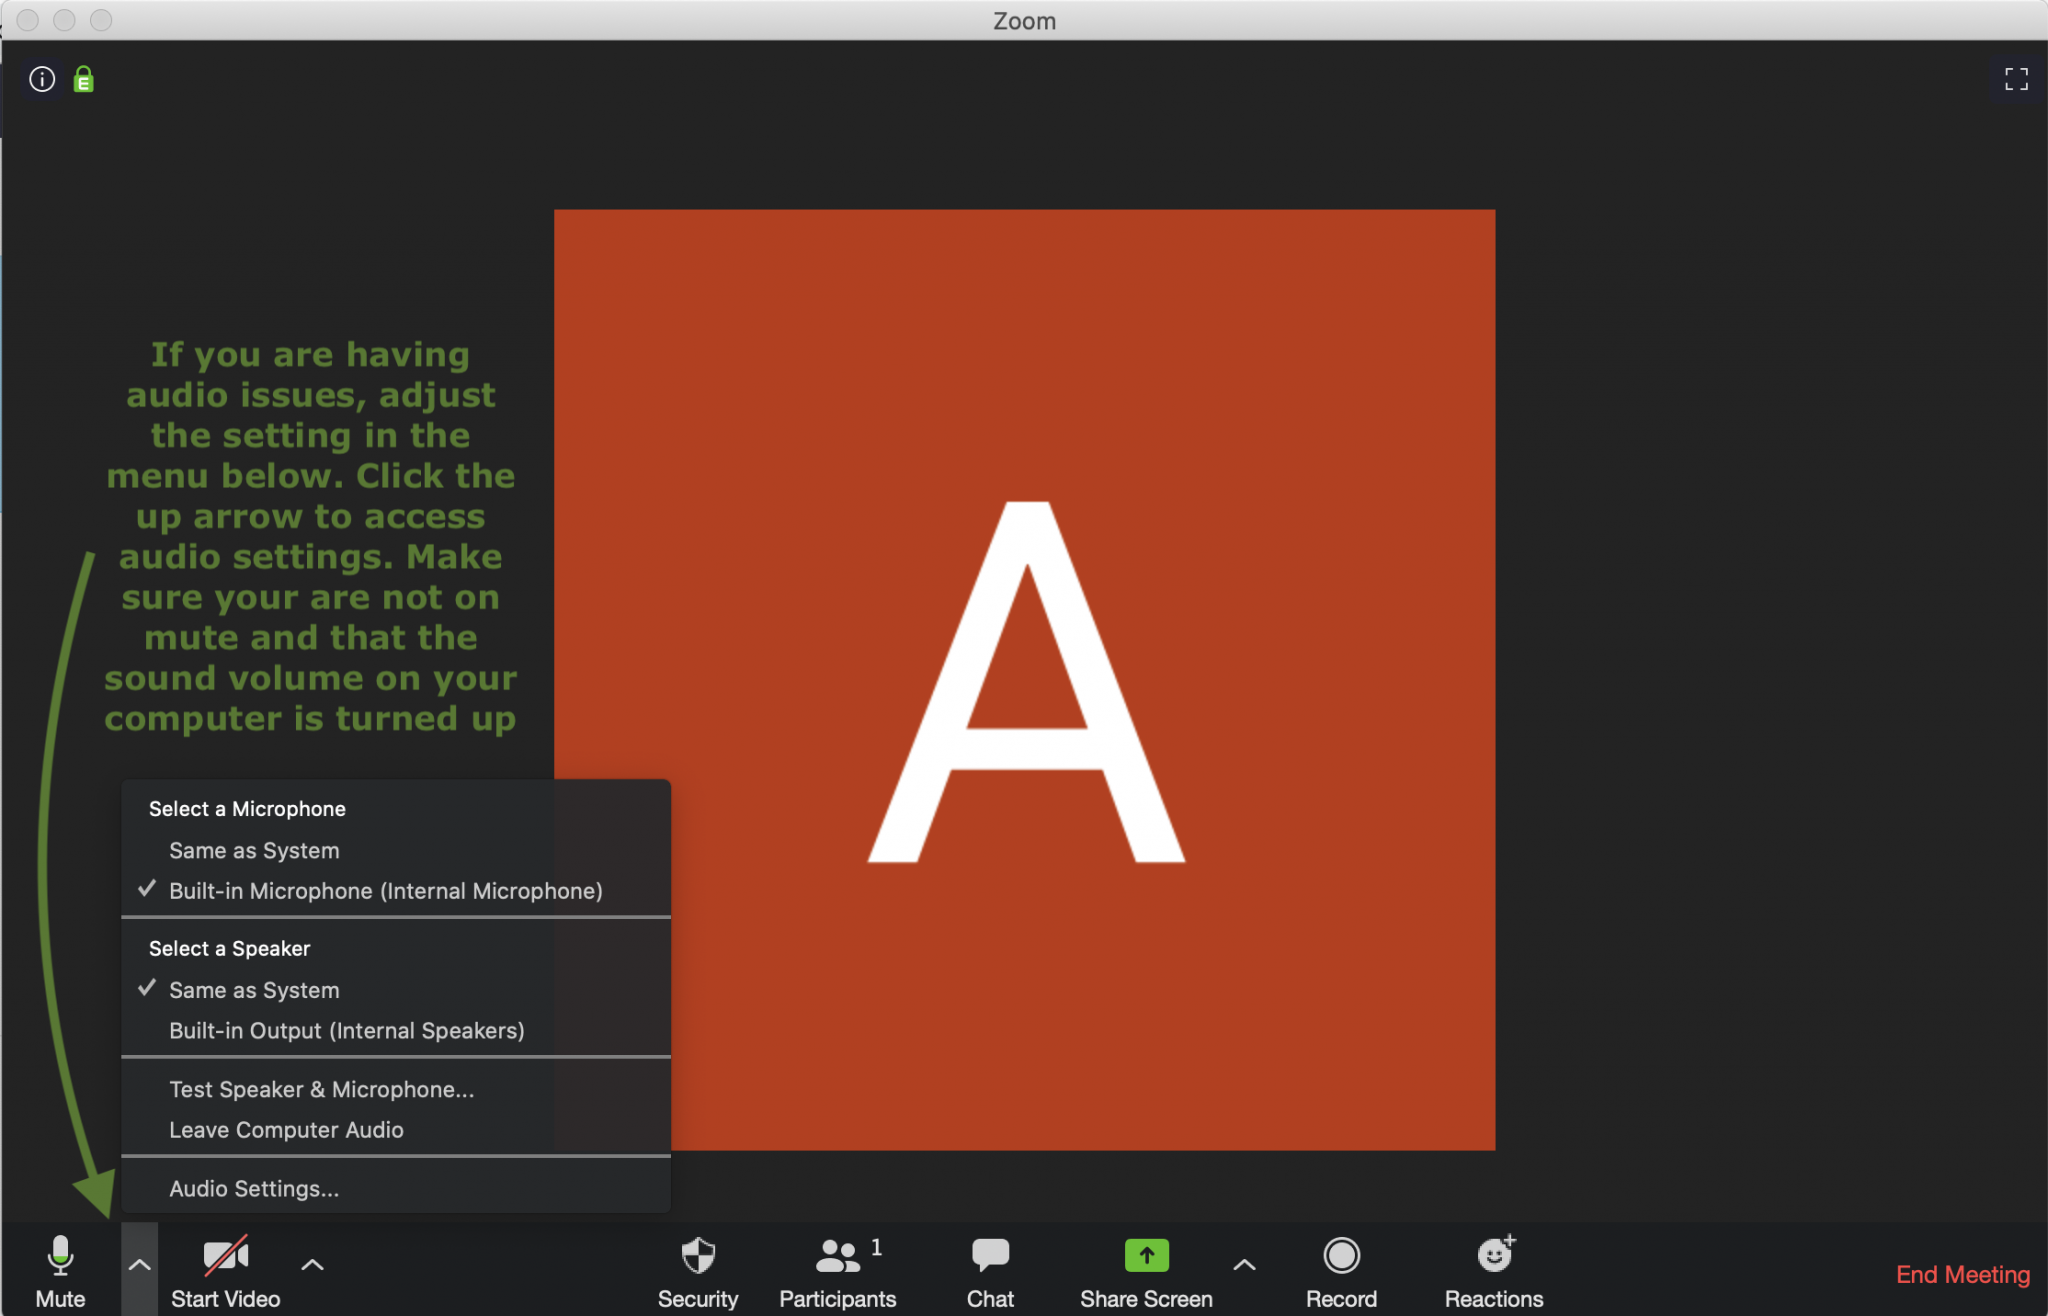
Task: Enter full screen mode
Action: (2016, 79)
